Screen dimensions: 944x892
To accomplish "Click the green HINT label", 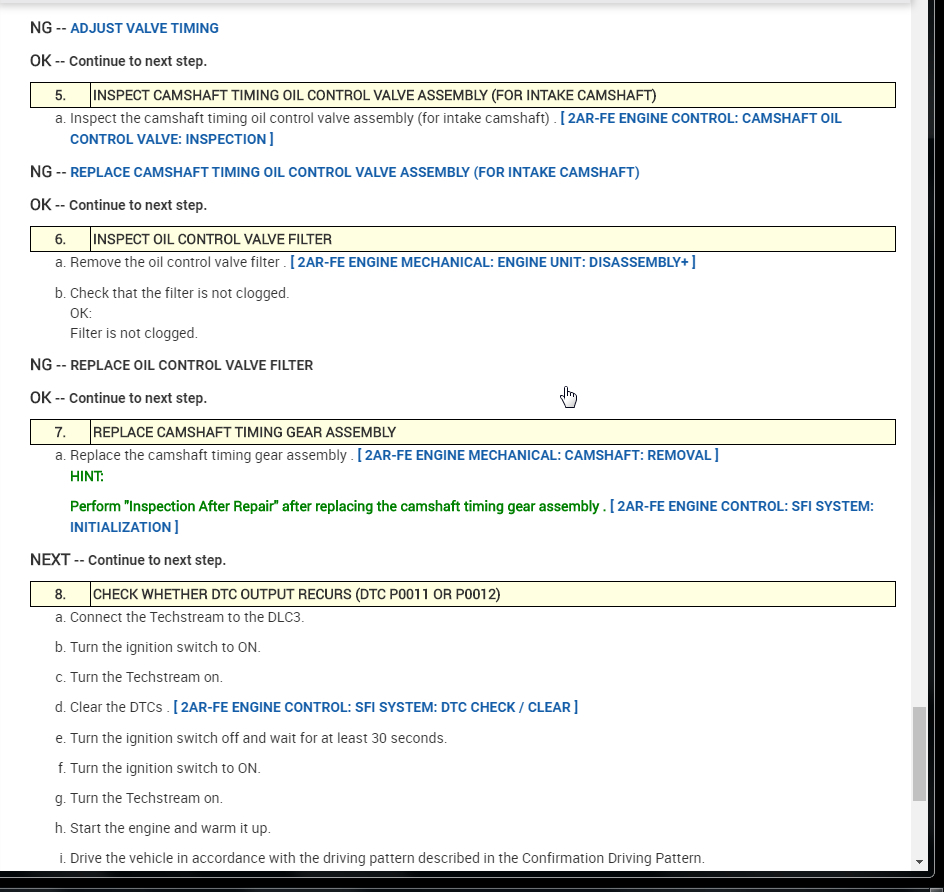I will [86, 476].
